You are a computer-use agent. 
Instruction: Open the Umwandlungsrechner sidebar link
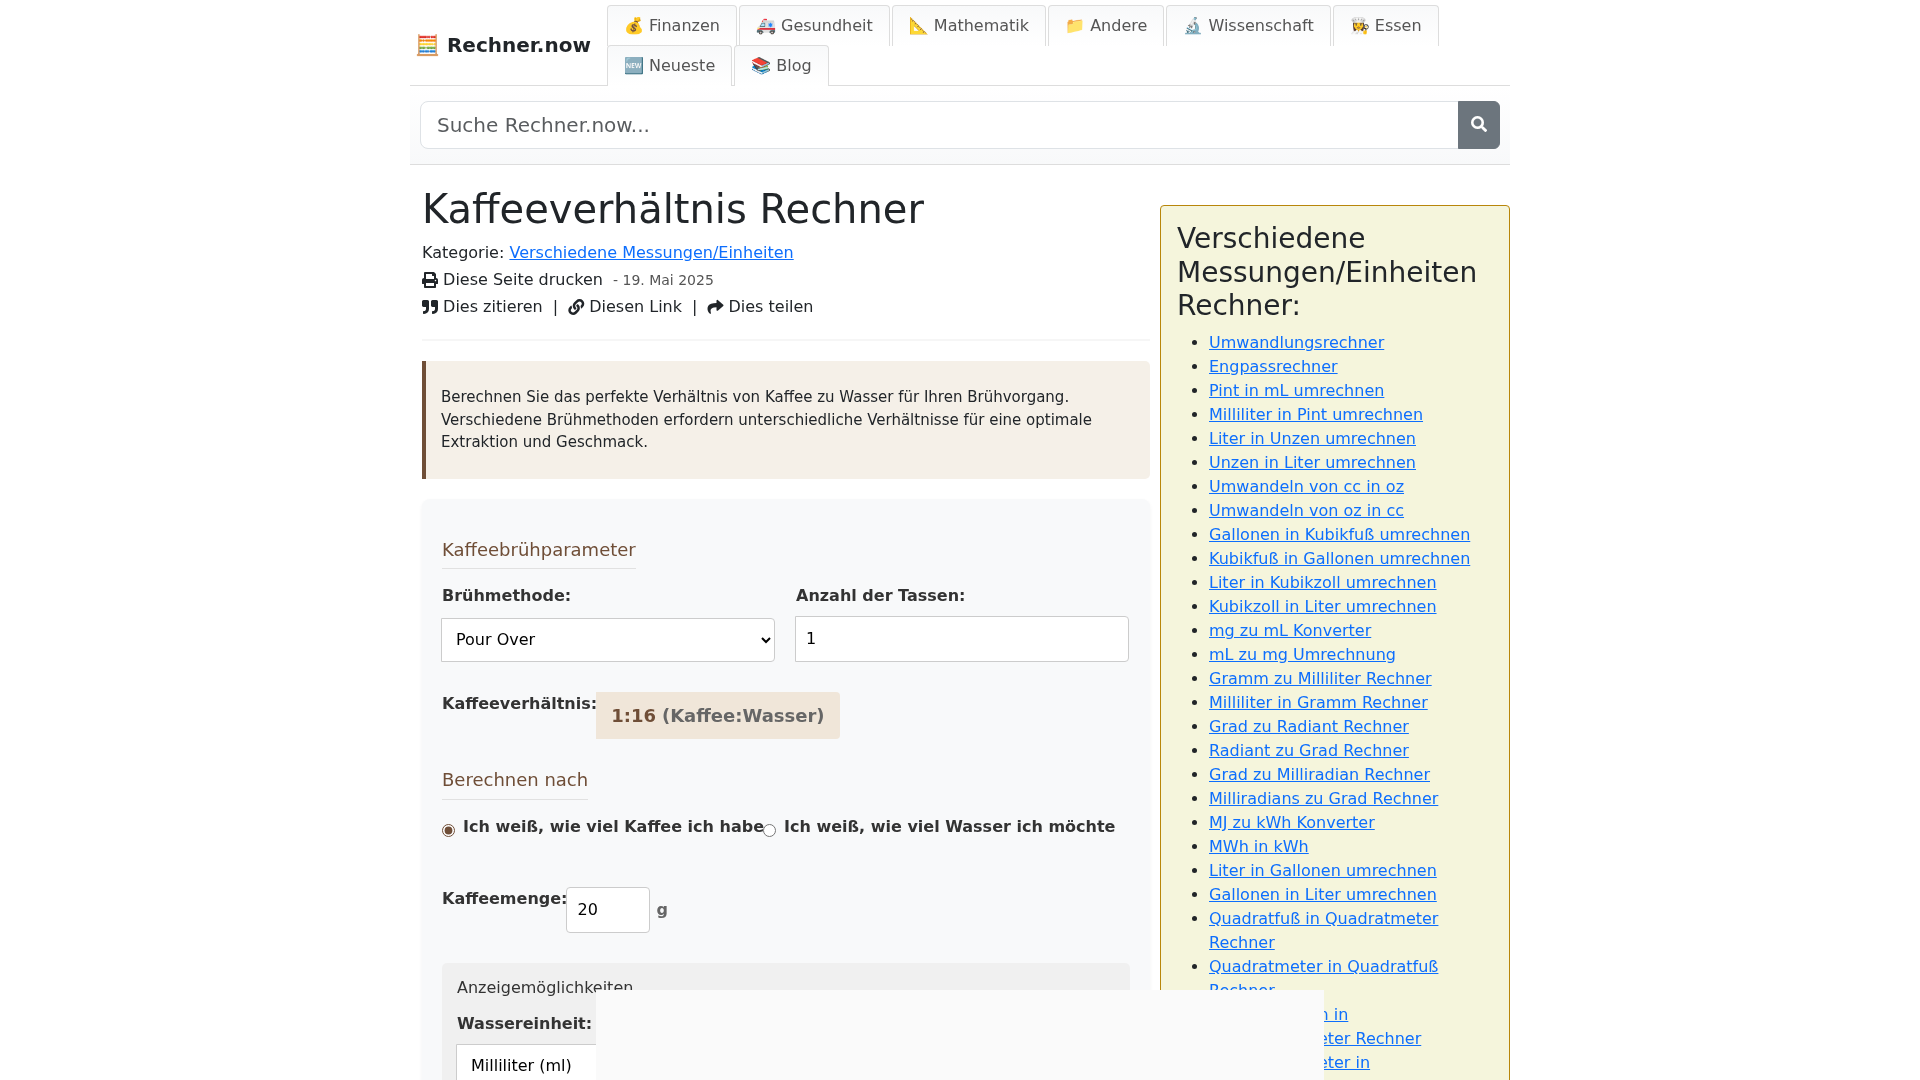click(1296, 343)
